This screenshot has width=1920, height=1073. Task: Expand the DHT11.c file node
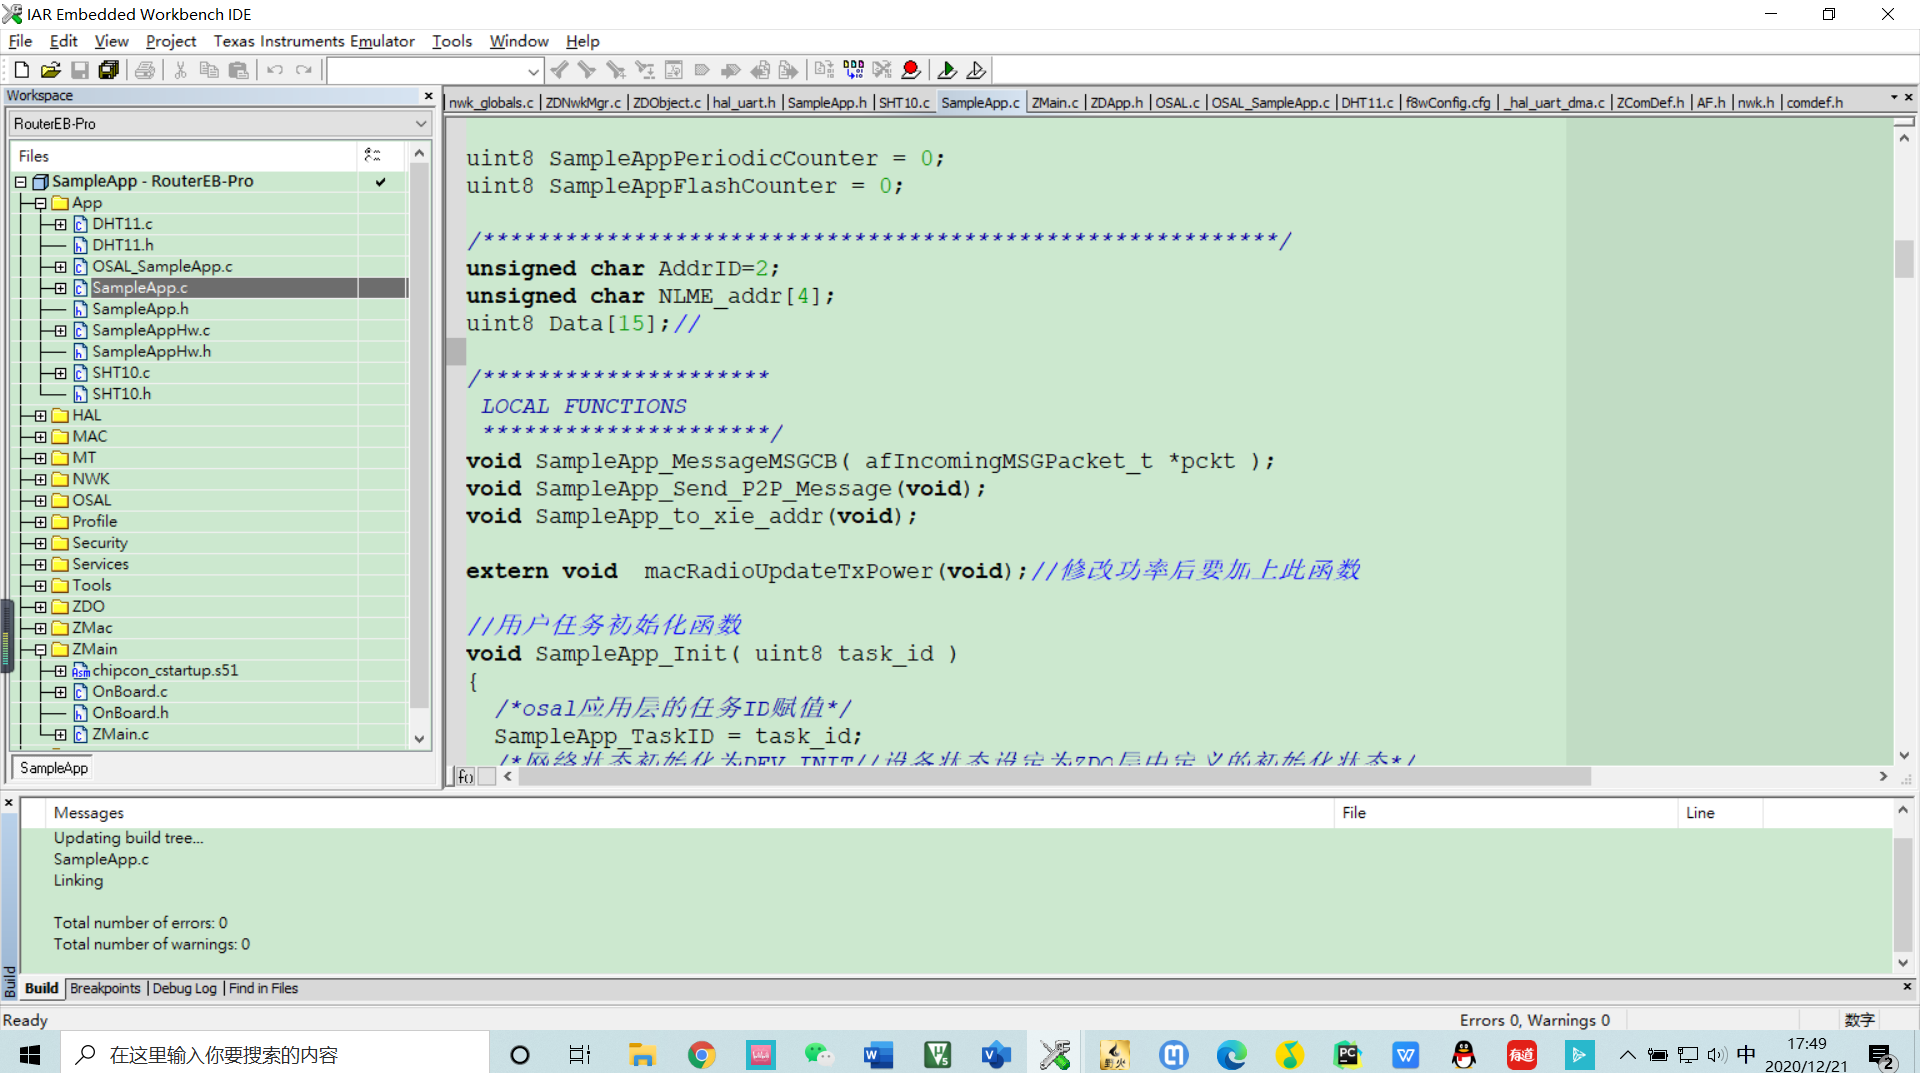(60, 225)
